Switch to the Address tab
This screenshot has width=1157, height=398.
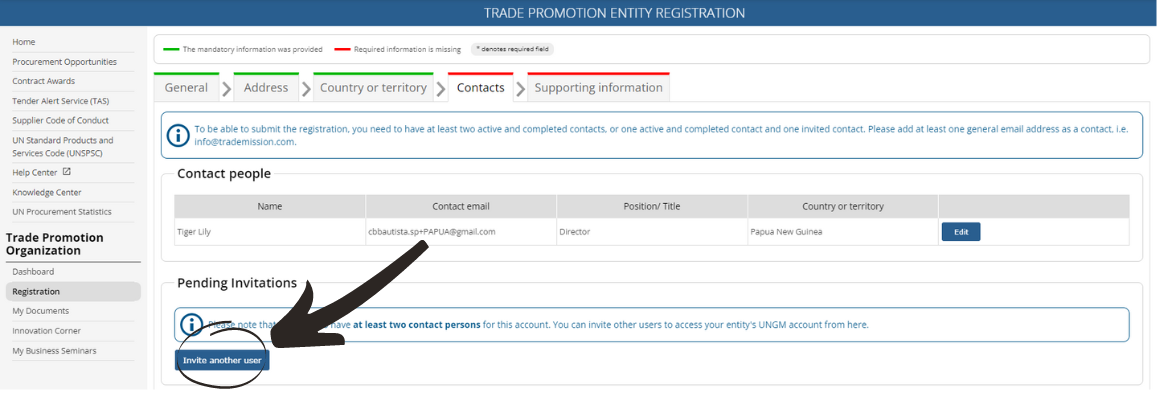pyautogui.click(x=266, y=87)
